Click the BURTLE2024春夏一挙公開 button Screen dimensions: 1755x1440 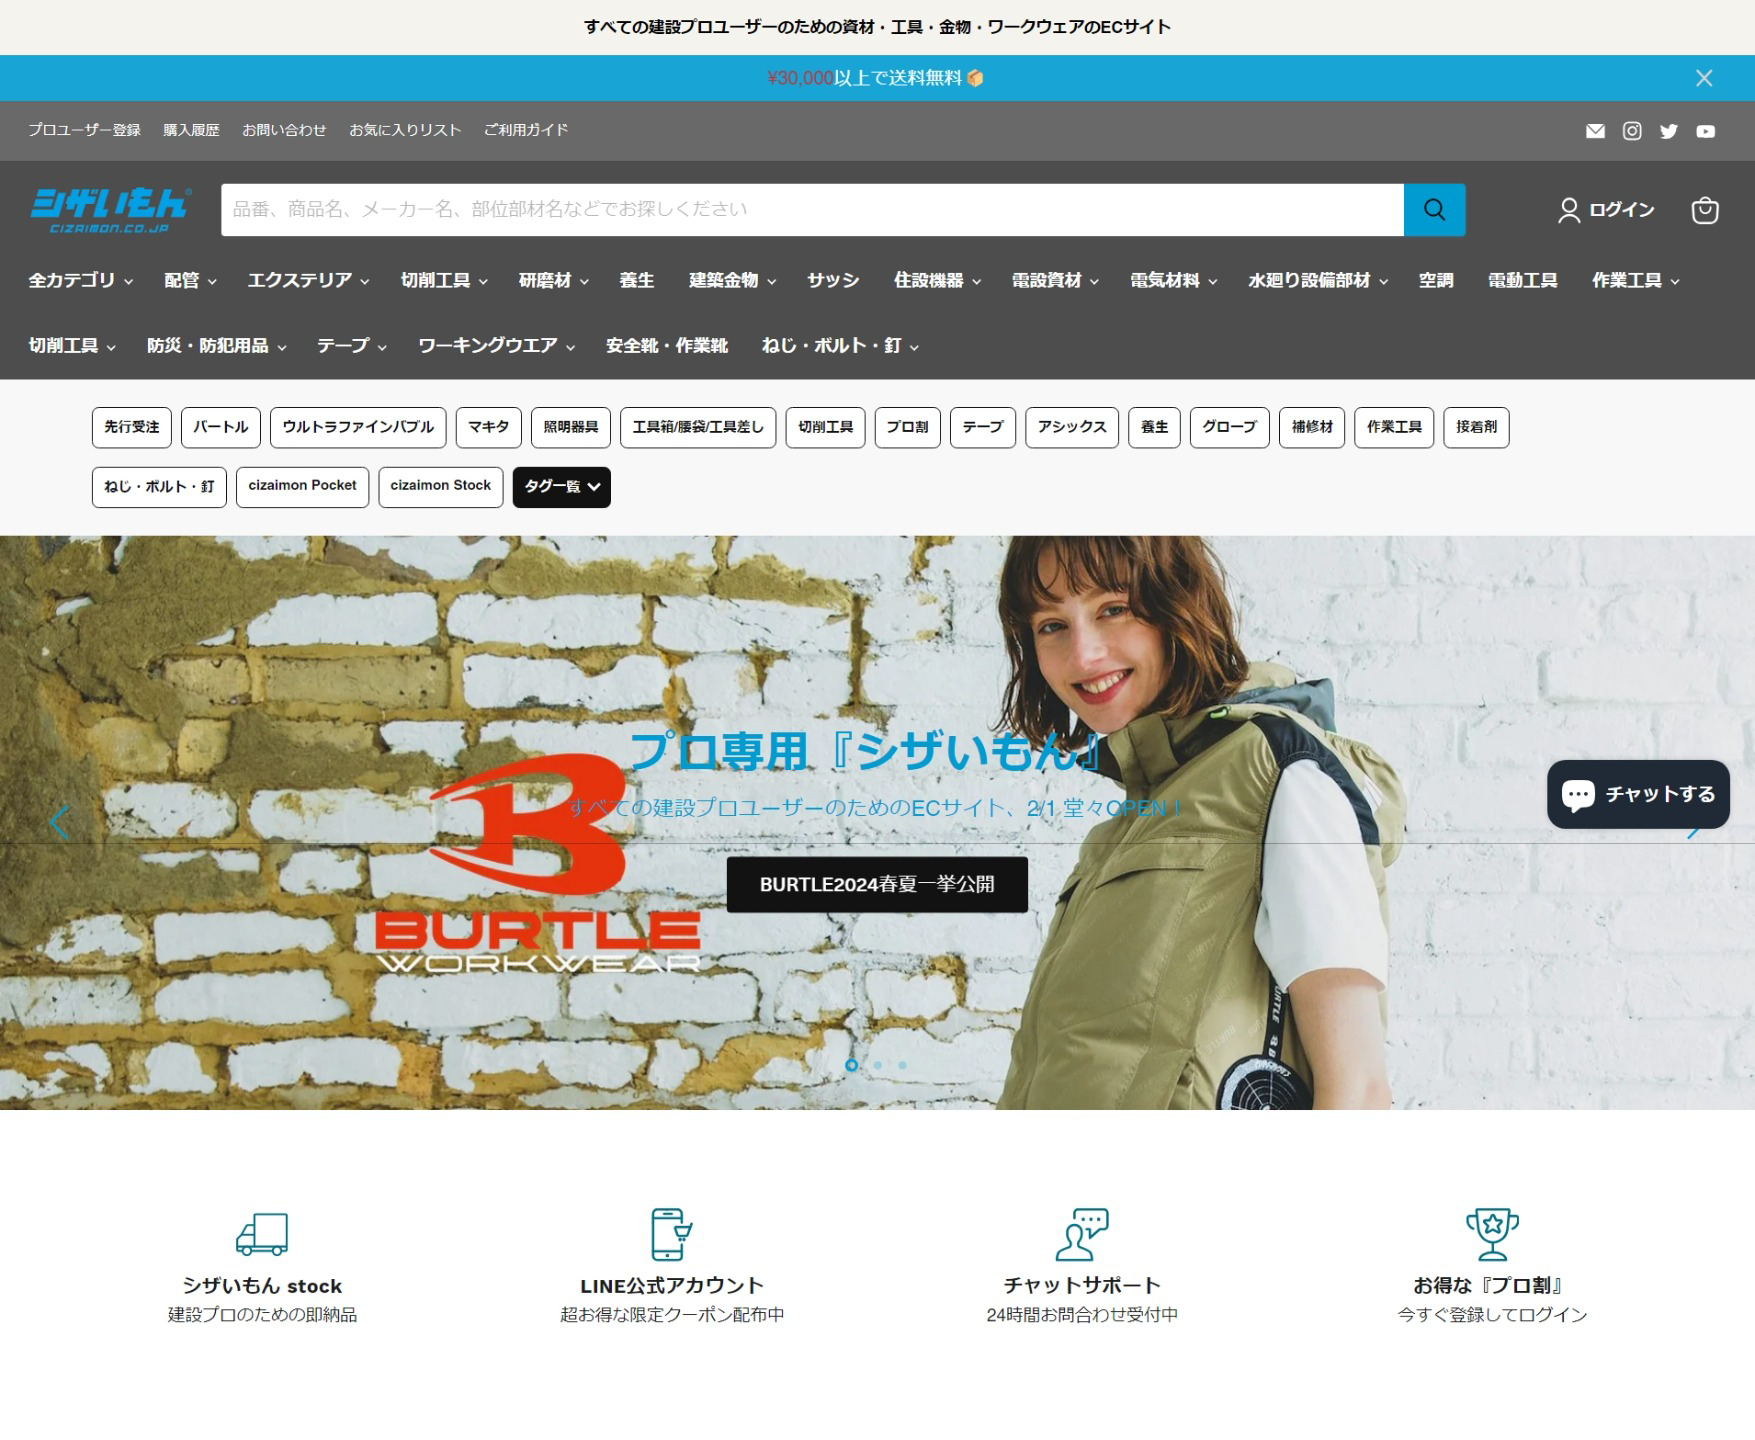(877, 885)
